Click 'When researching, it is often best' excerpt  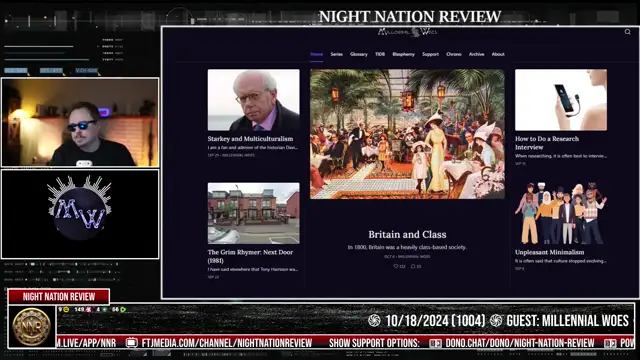pos(560,156)
